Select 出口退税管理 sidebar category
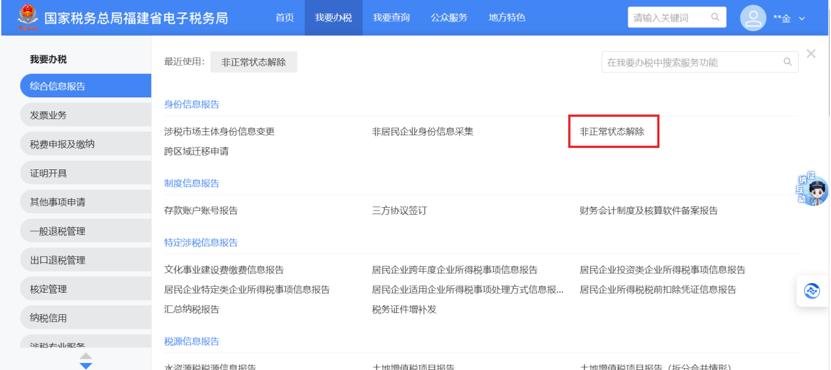Viewport: 831px width, 370px height. point(85,260)
